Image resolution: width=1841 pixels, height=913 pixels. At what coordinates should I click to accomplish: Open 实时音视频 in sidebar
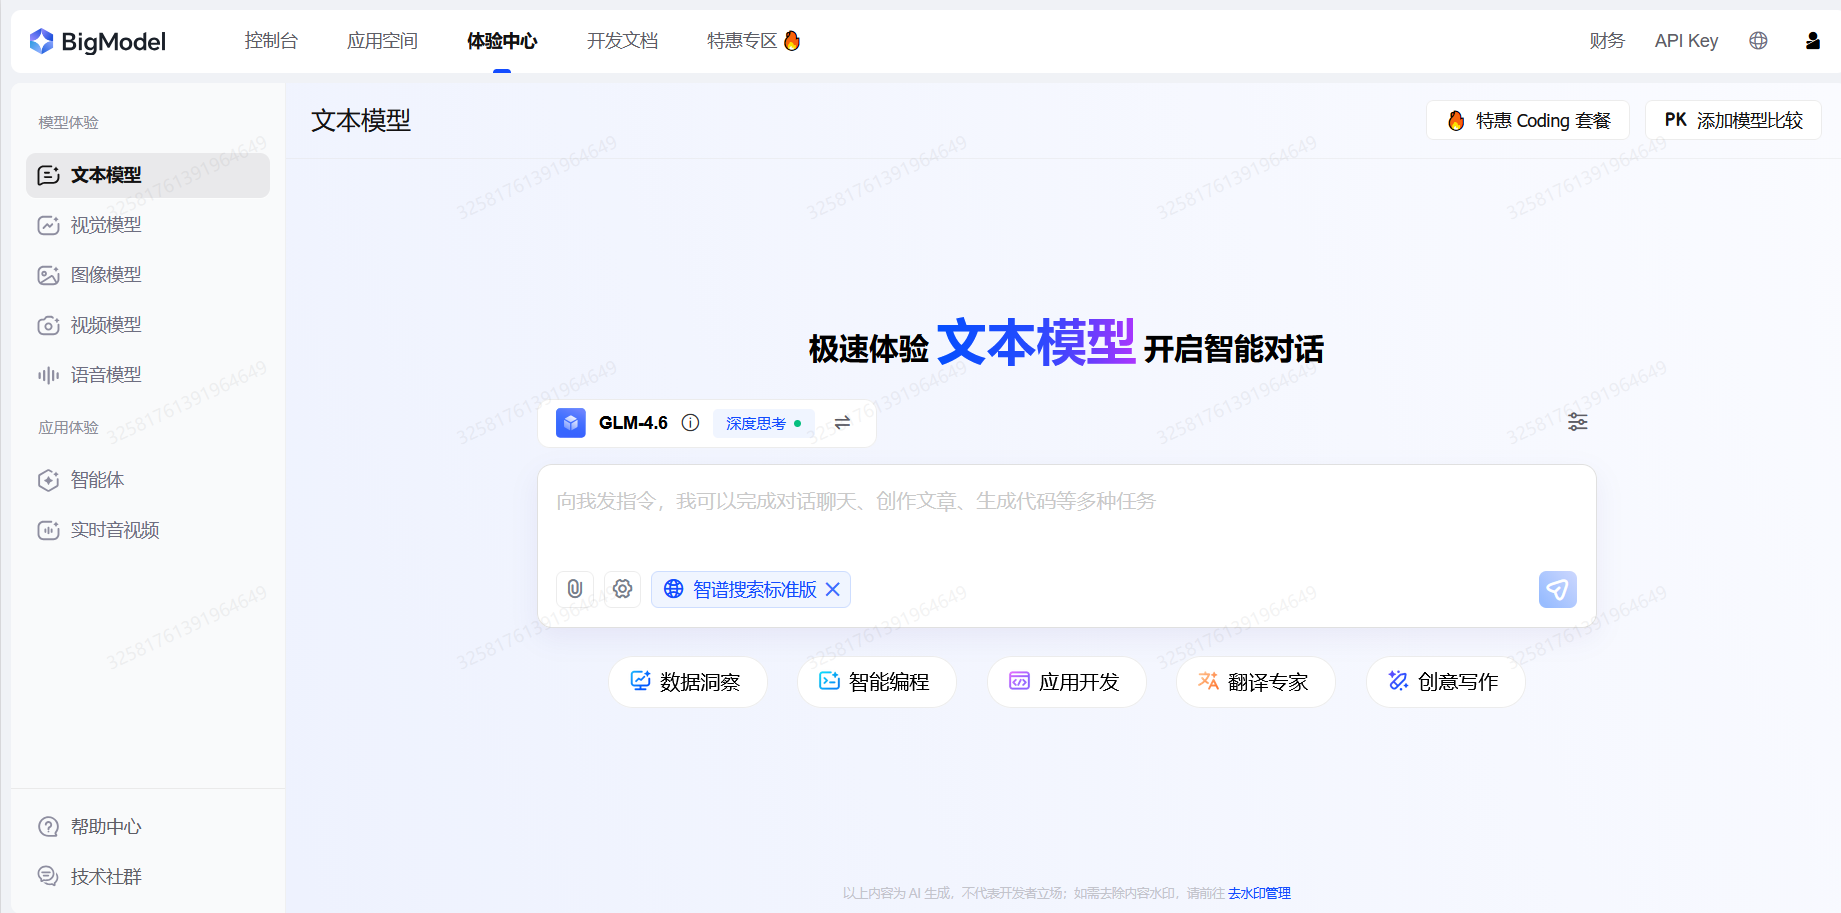(x=148, y=530)
